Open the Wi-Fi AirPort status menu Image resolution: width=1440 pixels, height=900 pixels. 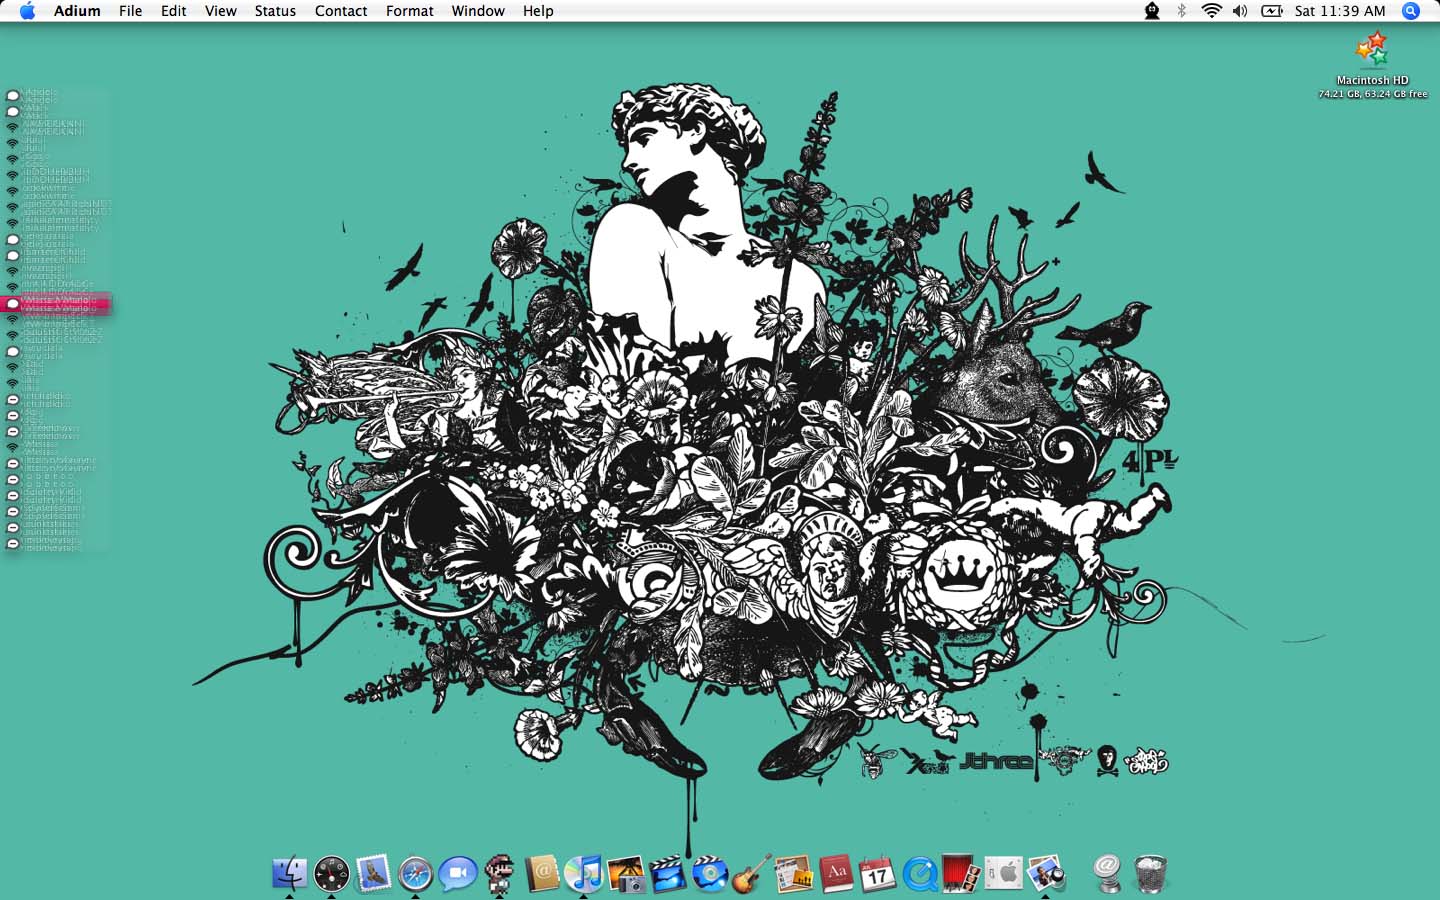tap(1211, 11)
